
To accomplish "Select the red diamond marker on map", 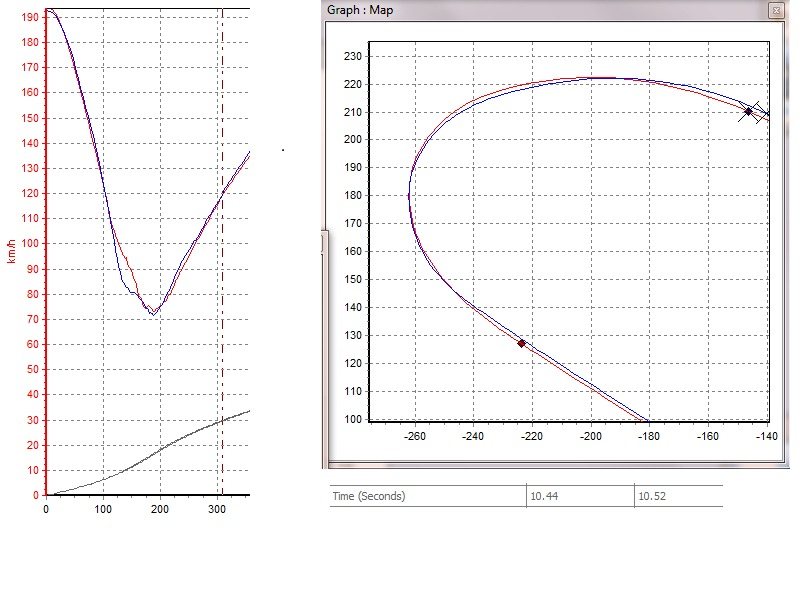I will pos(521,343).
